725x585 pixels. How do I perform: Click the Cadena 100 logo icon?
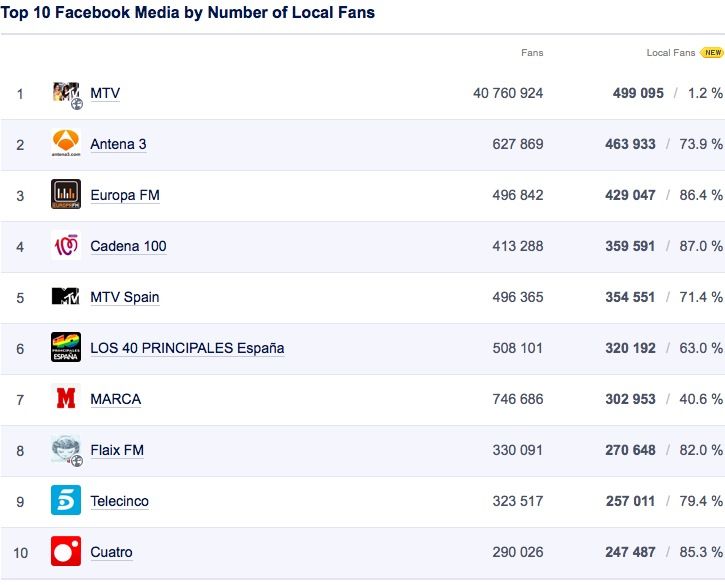click(x=66, y=246)
